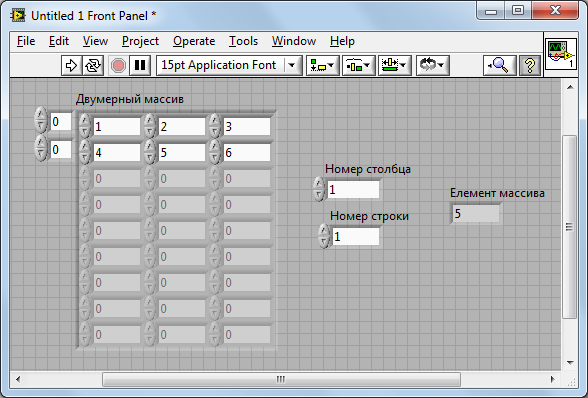Click array cell containing 3

247,127
